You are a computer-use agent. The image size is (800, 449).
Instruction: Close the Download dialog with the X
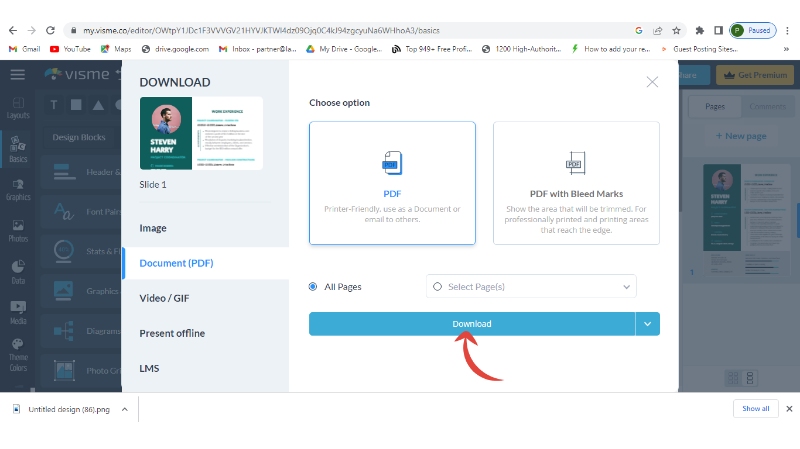(652, 82)
